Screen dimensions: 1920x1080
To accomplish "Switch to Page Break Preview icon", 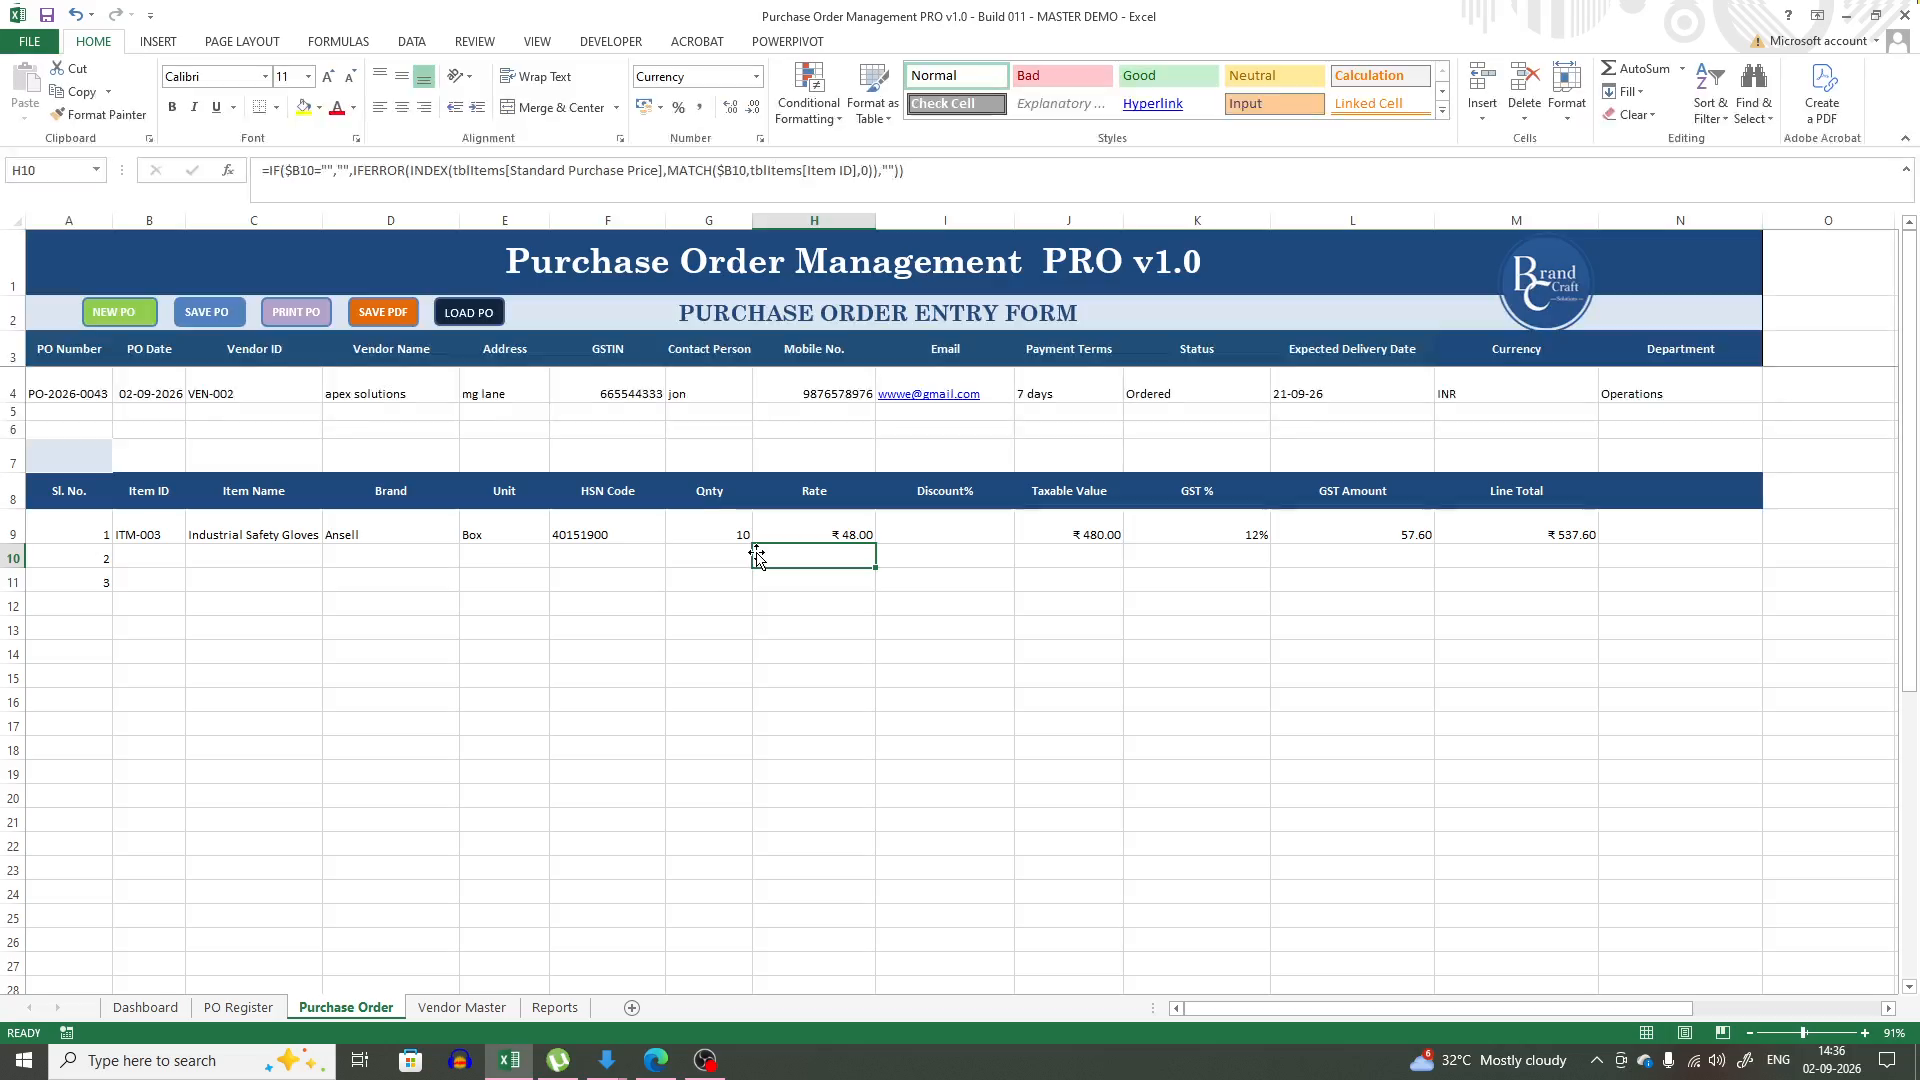I will coord(1722,1033).
